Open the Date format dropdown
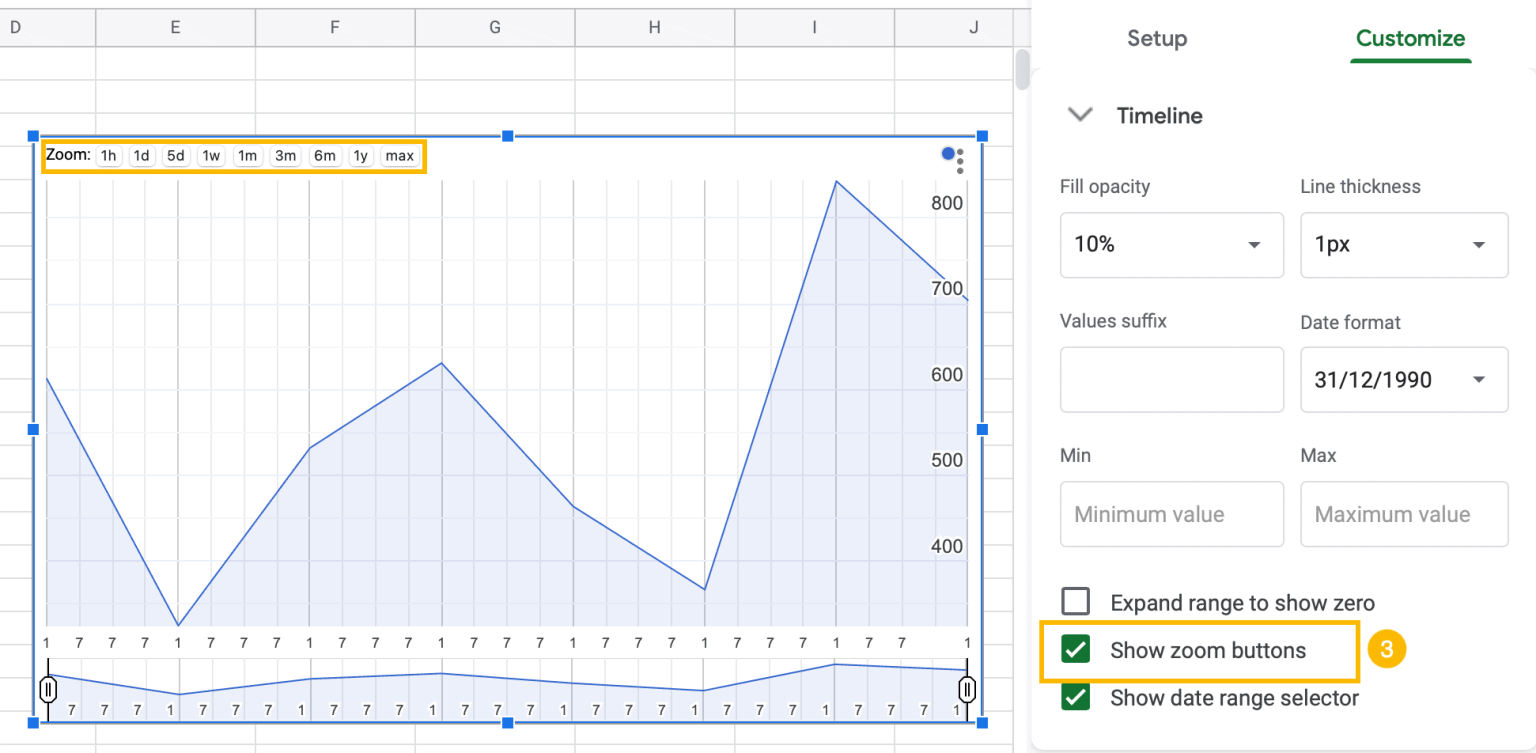The width and height of the screenshot is (1536, 753). [x=1404, y=379]
